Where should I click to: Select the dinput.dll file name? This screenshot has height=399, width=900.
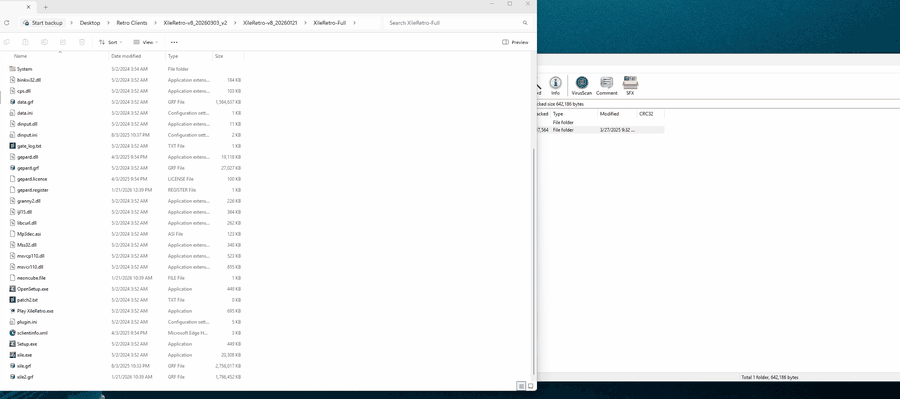pos(27,123)
